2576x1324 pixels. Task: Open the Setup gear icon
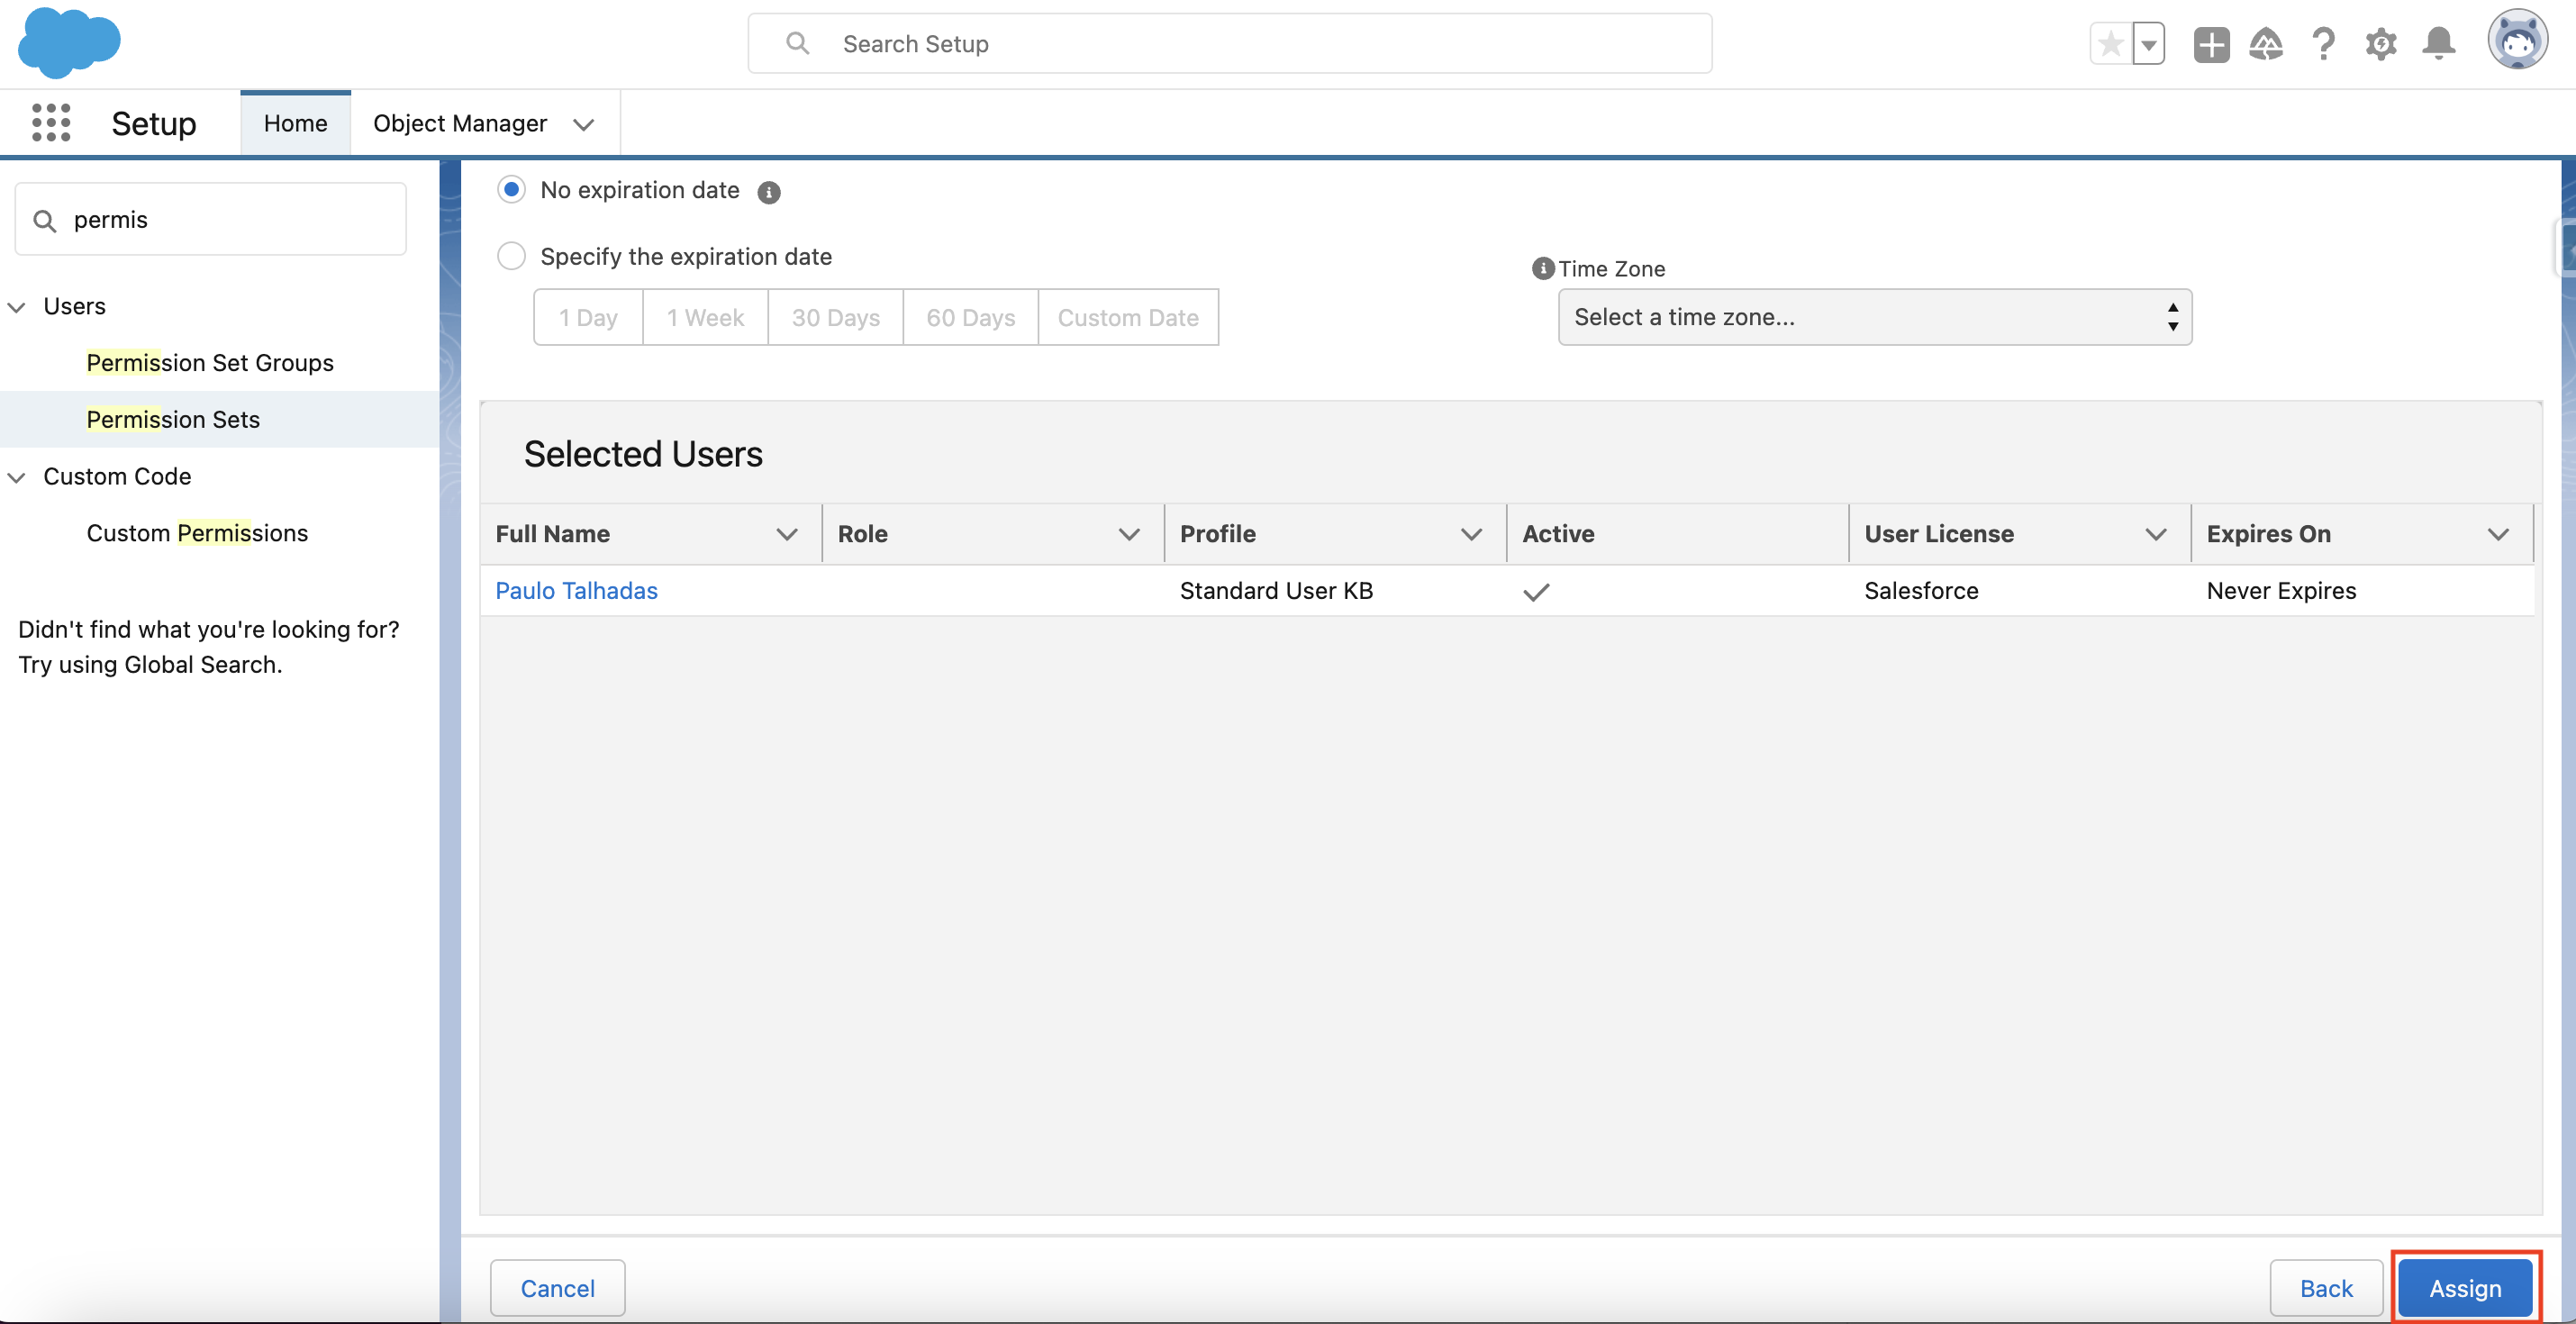point(2381,44)
